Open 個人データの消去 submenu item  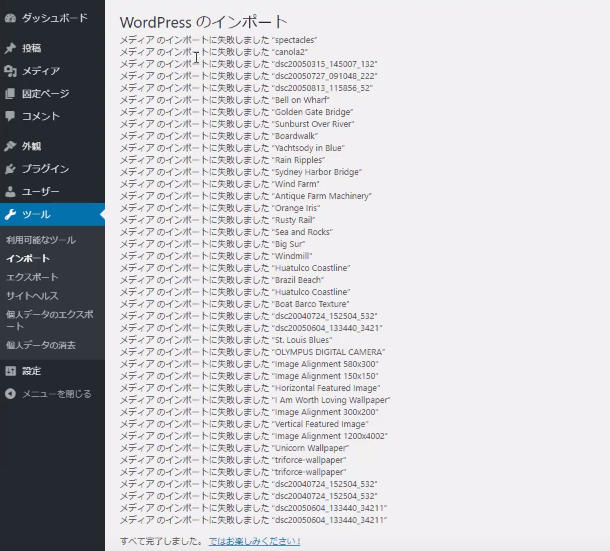click(x=40, y=345)
